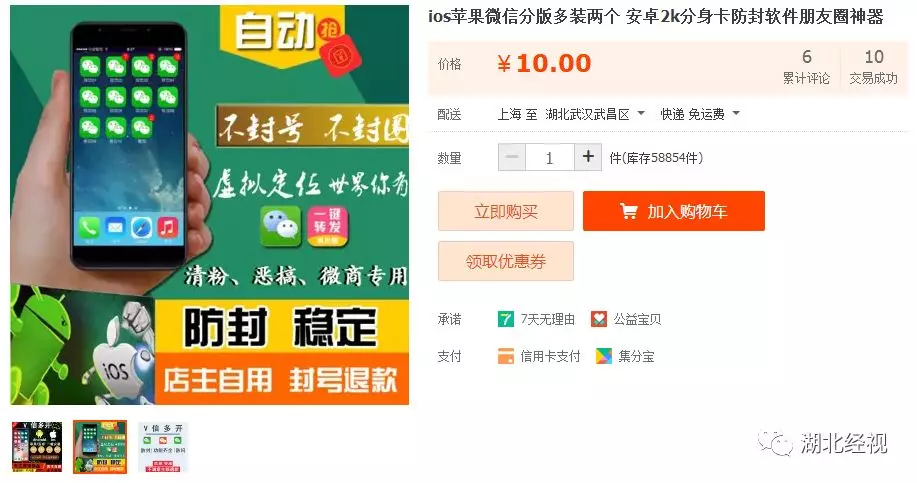Click the 7天无理由 green icon
This screenshot has height=483, width=917.
(506, 319)
